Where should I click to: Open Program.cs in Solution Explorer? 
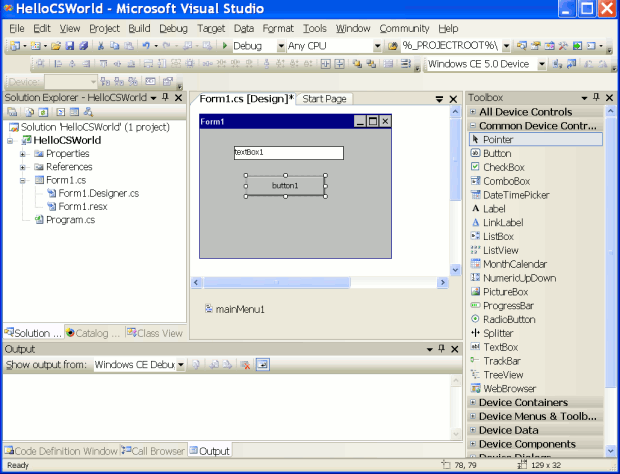(x=70, y=220)
